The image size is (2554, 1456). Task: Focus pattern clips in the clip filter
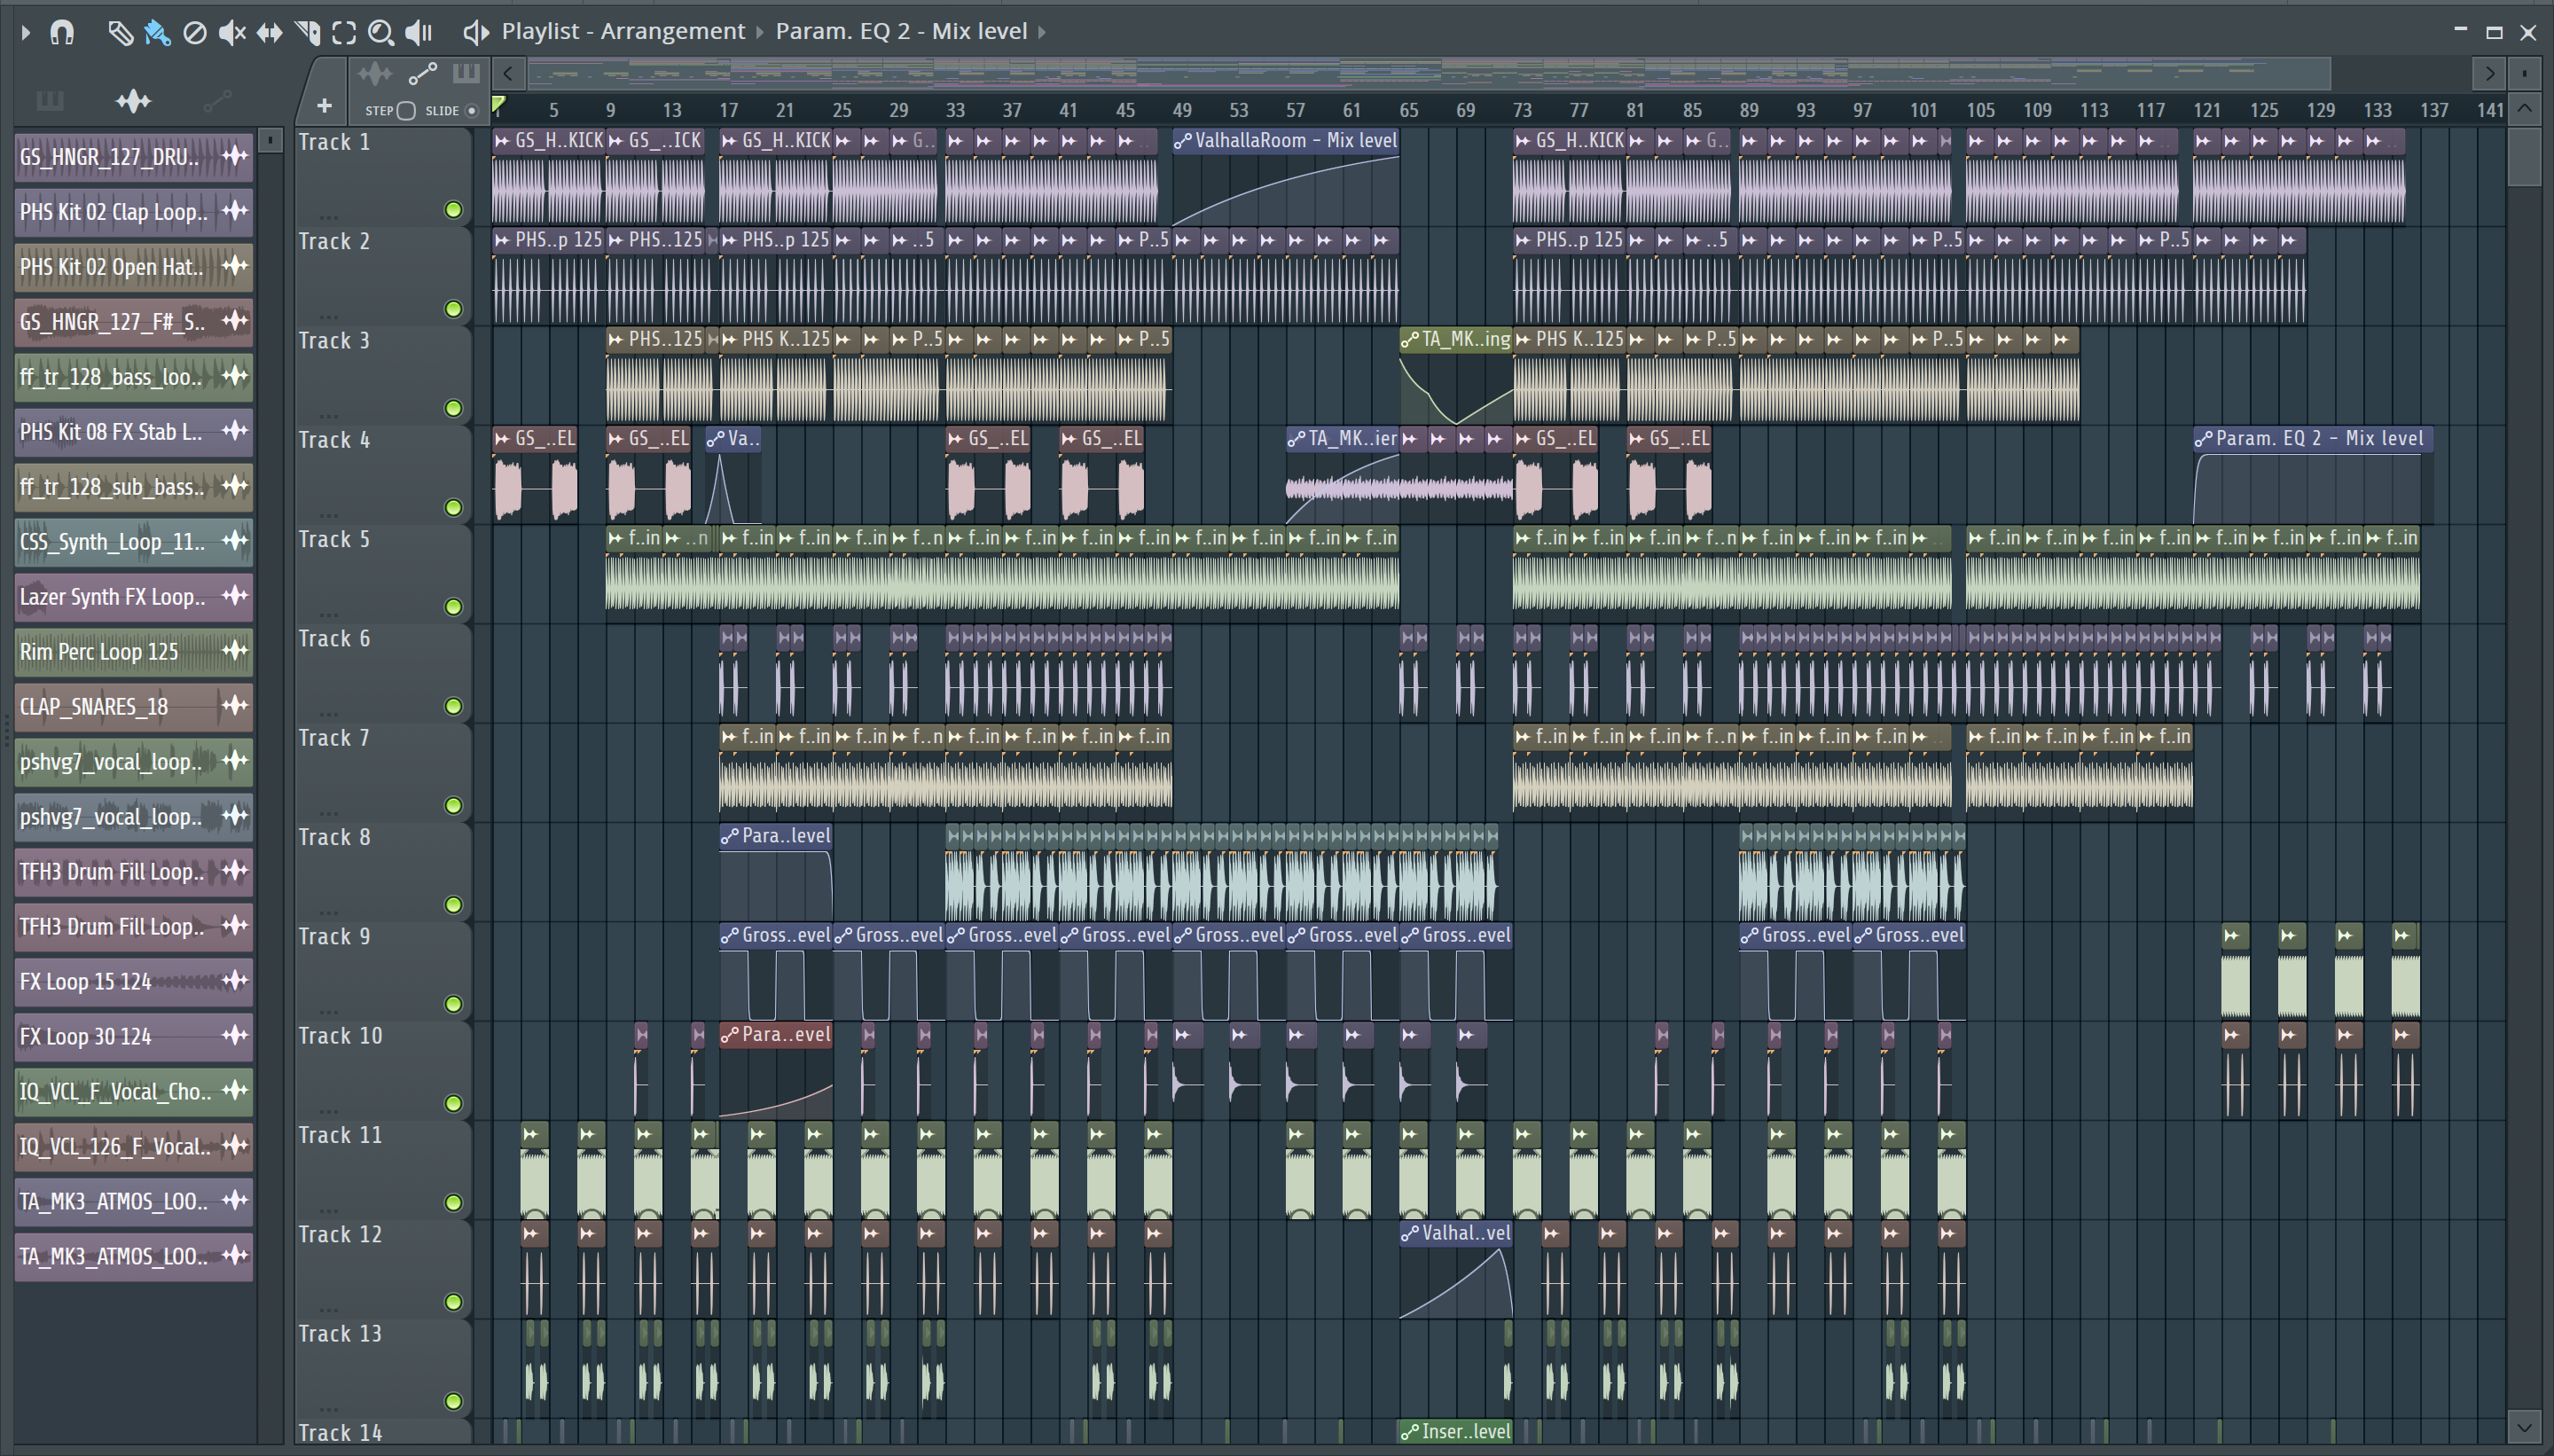(467, 74)
